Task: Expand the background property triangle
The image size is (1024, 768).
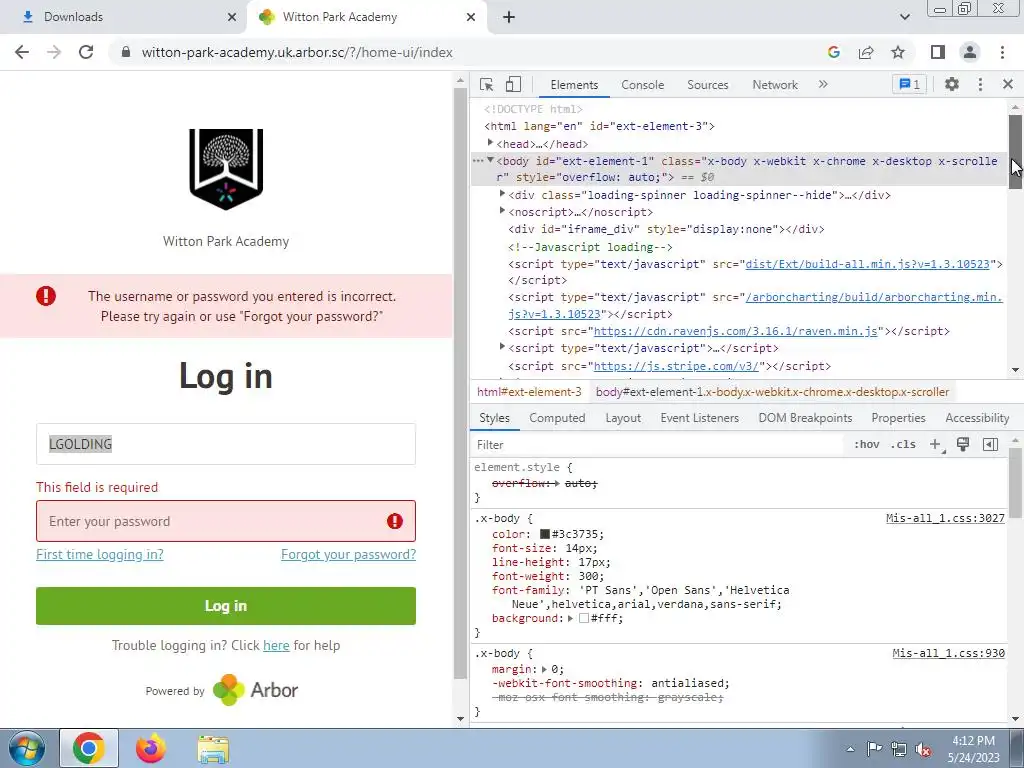Action: tap(570, 618)
